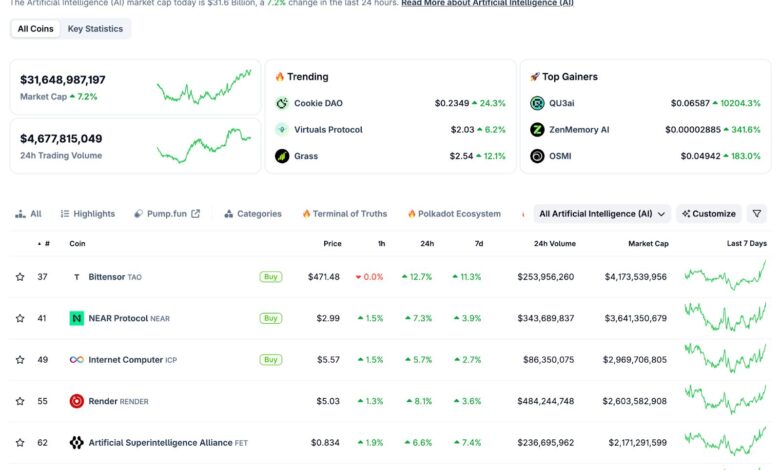Click the Bittensor coin logo
Image resolution: width=780 pixels, height=470 pixels.
click(77, 277)
